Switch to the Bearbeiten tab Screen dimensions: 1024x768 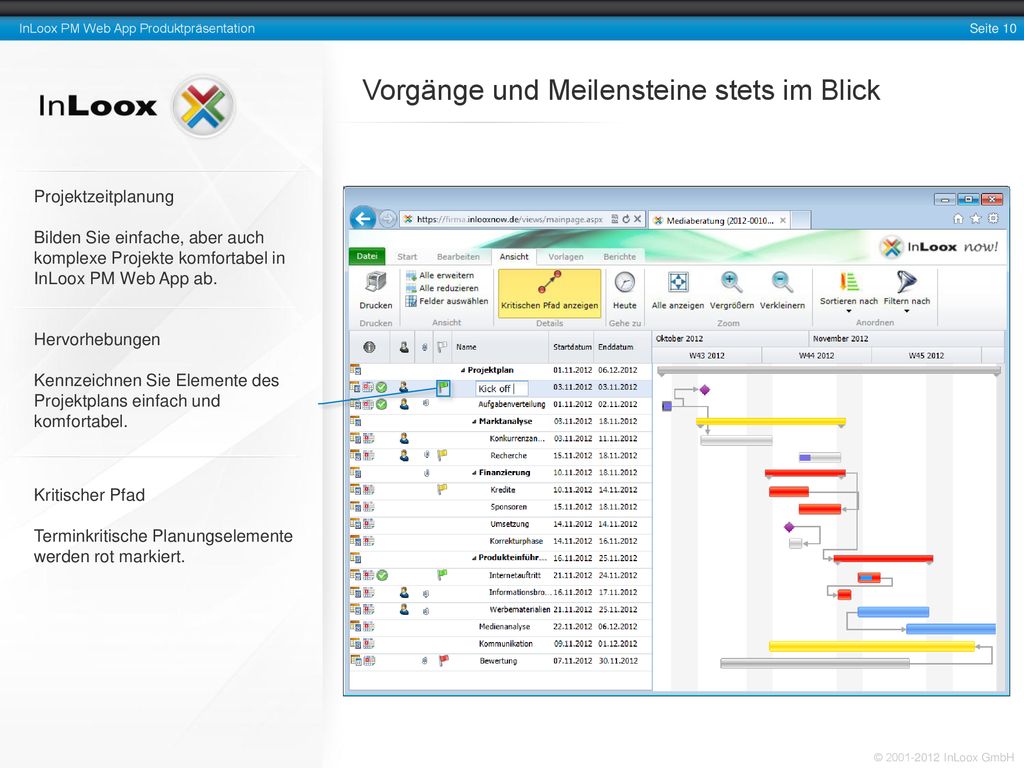point(458,257)
